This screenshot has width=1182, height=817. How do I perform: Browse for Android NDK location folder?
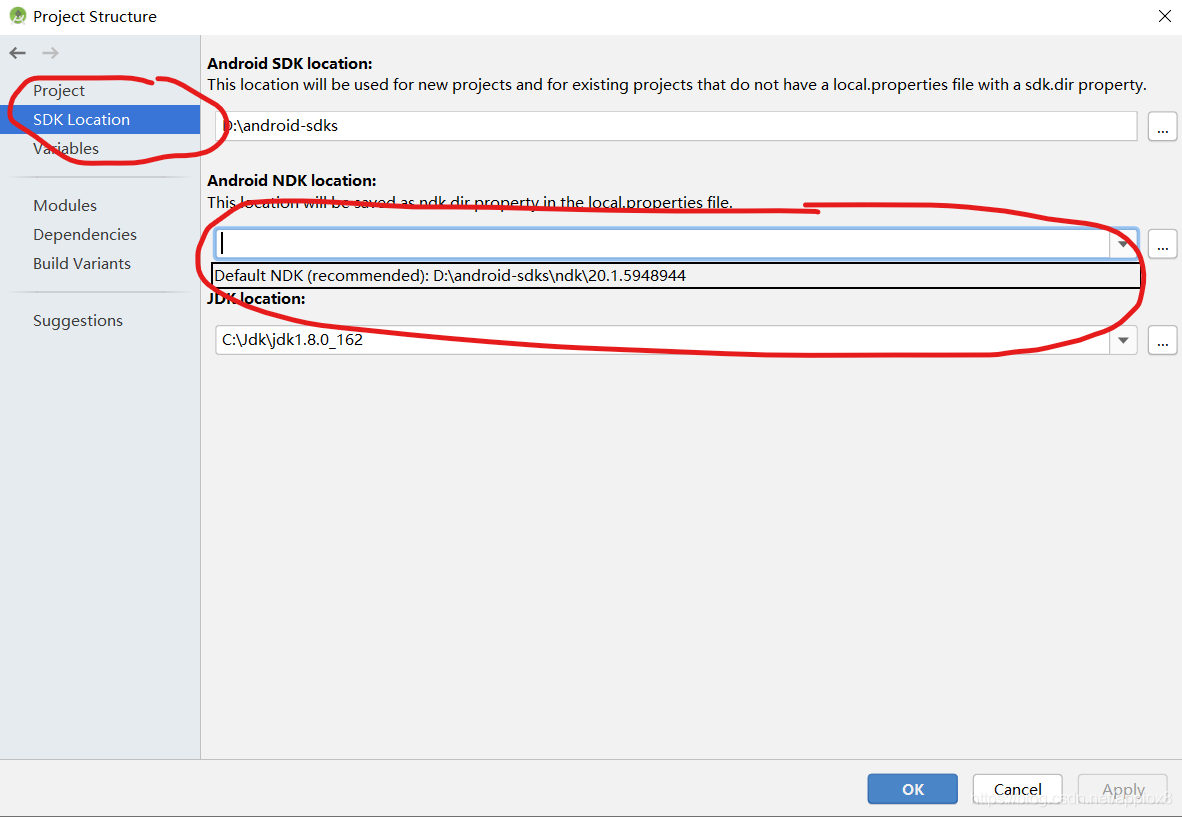click(x=1162, y=244)
